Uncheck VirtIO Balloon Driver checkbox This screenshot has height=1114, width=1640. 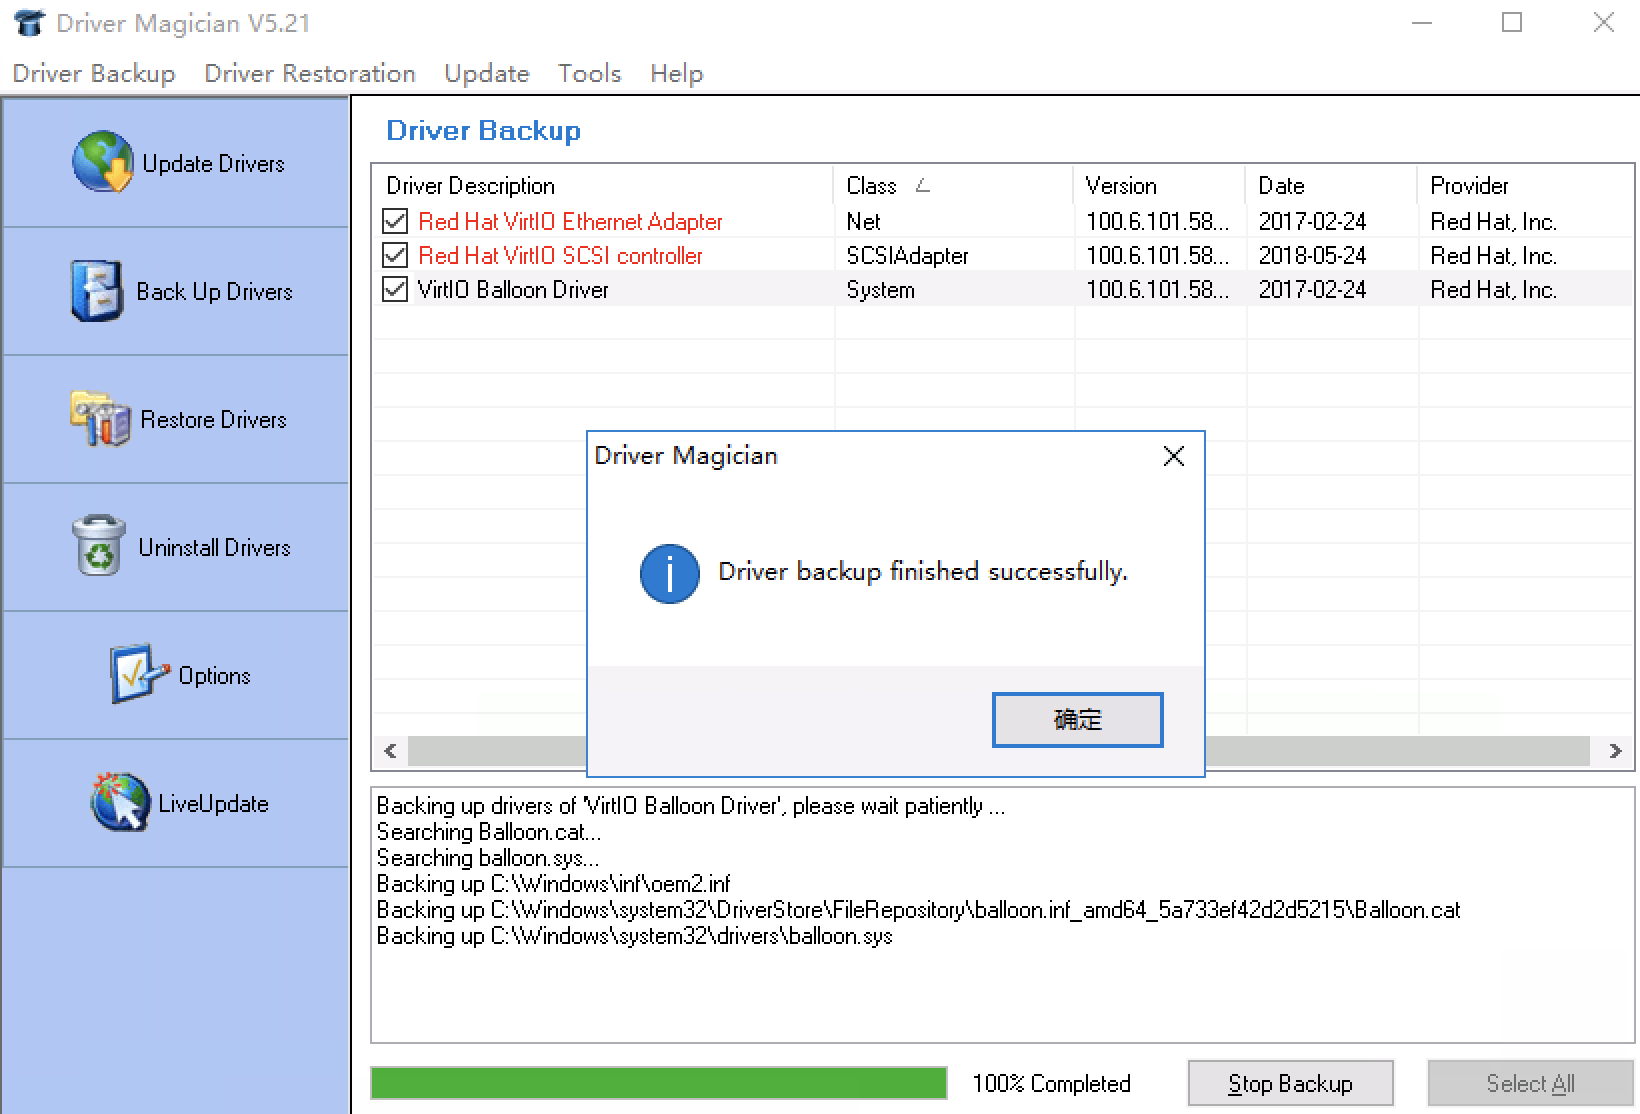coord(395,289)
